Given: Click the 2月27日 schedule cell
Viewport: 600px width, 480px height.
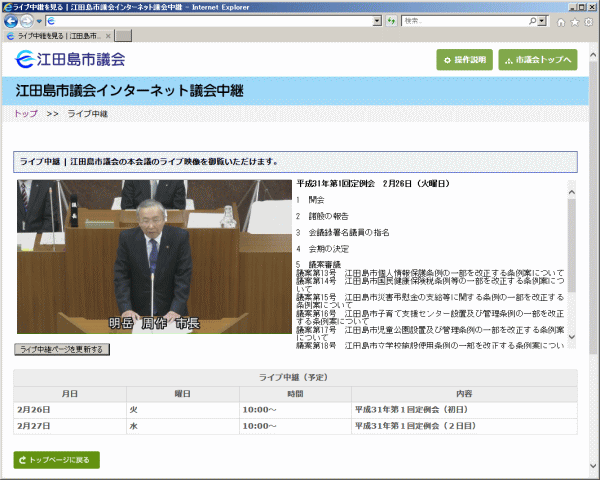Looking at the screenshot, I should tap(70, 426).
